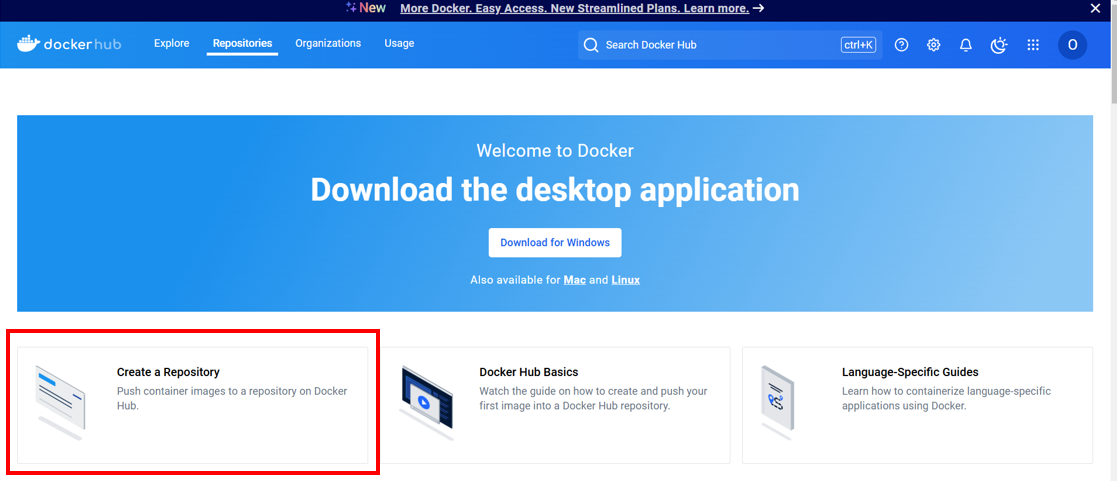Open the apps grid icon
The width and height of the screenshot is (1117, 481).
pyautogui.click(x=1033, y=45)
